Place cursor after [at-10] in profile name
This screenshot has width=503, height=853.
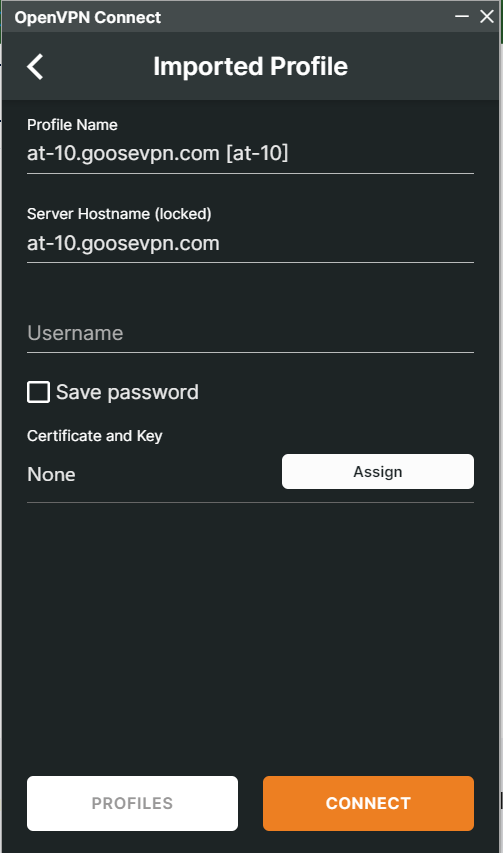[x=290, y=153]
